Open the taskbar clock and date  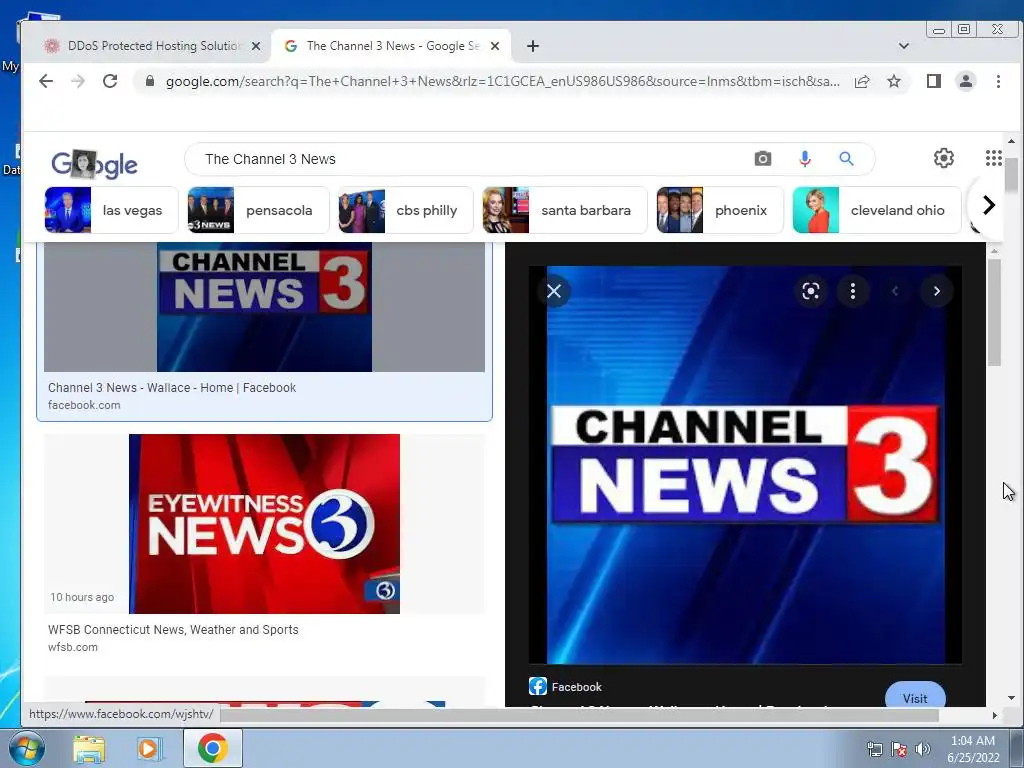[x=973, y=749]
